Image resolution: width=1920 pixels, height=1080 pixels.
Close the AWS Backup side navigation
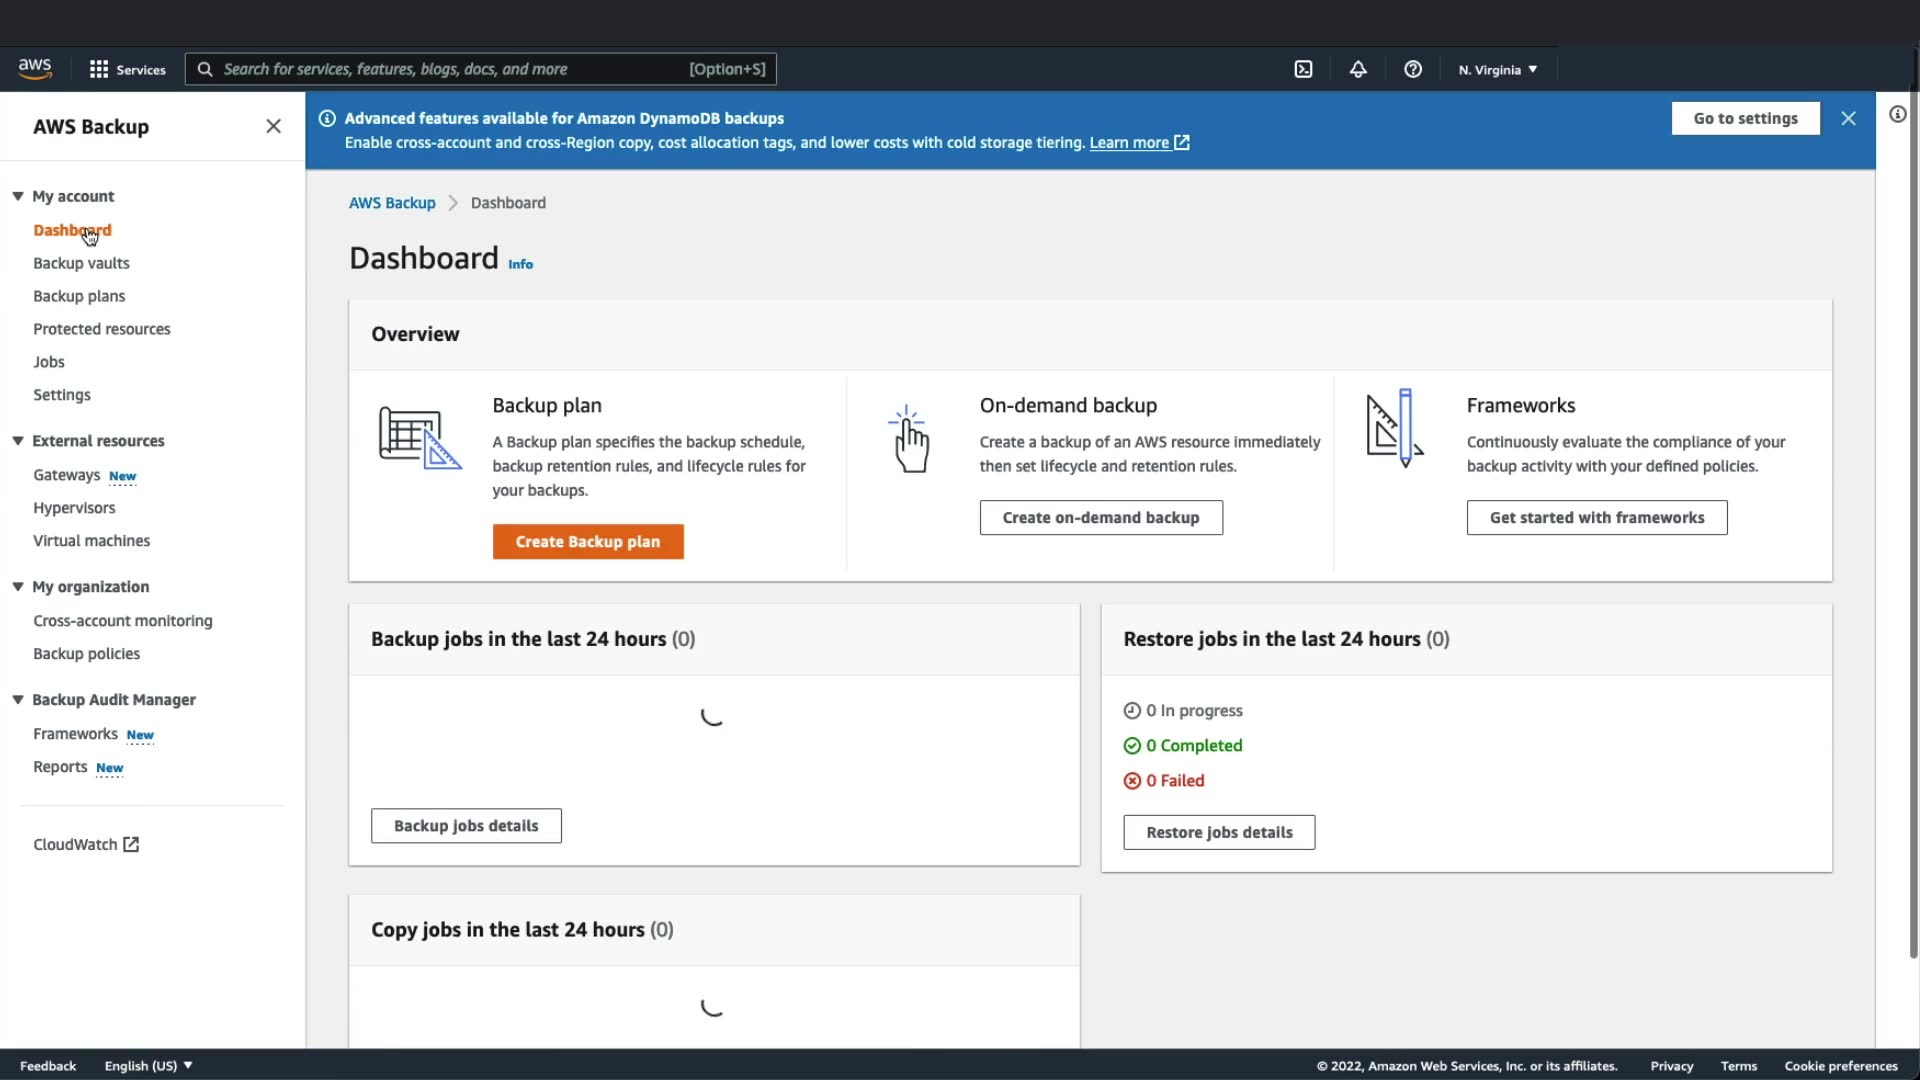click(x=273, y=126)
